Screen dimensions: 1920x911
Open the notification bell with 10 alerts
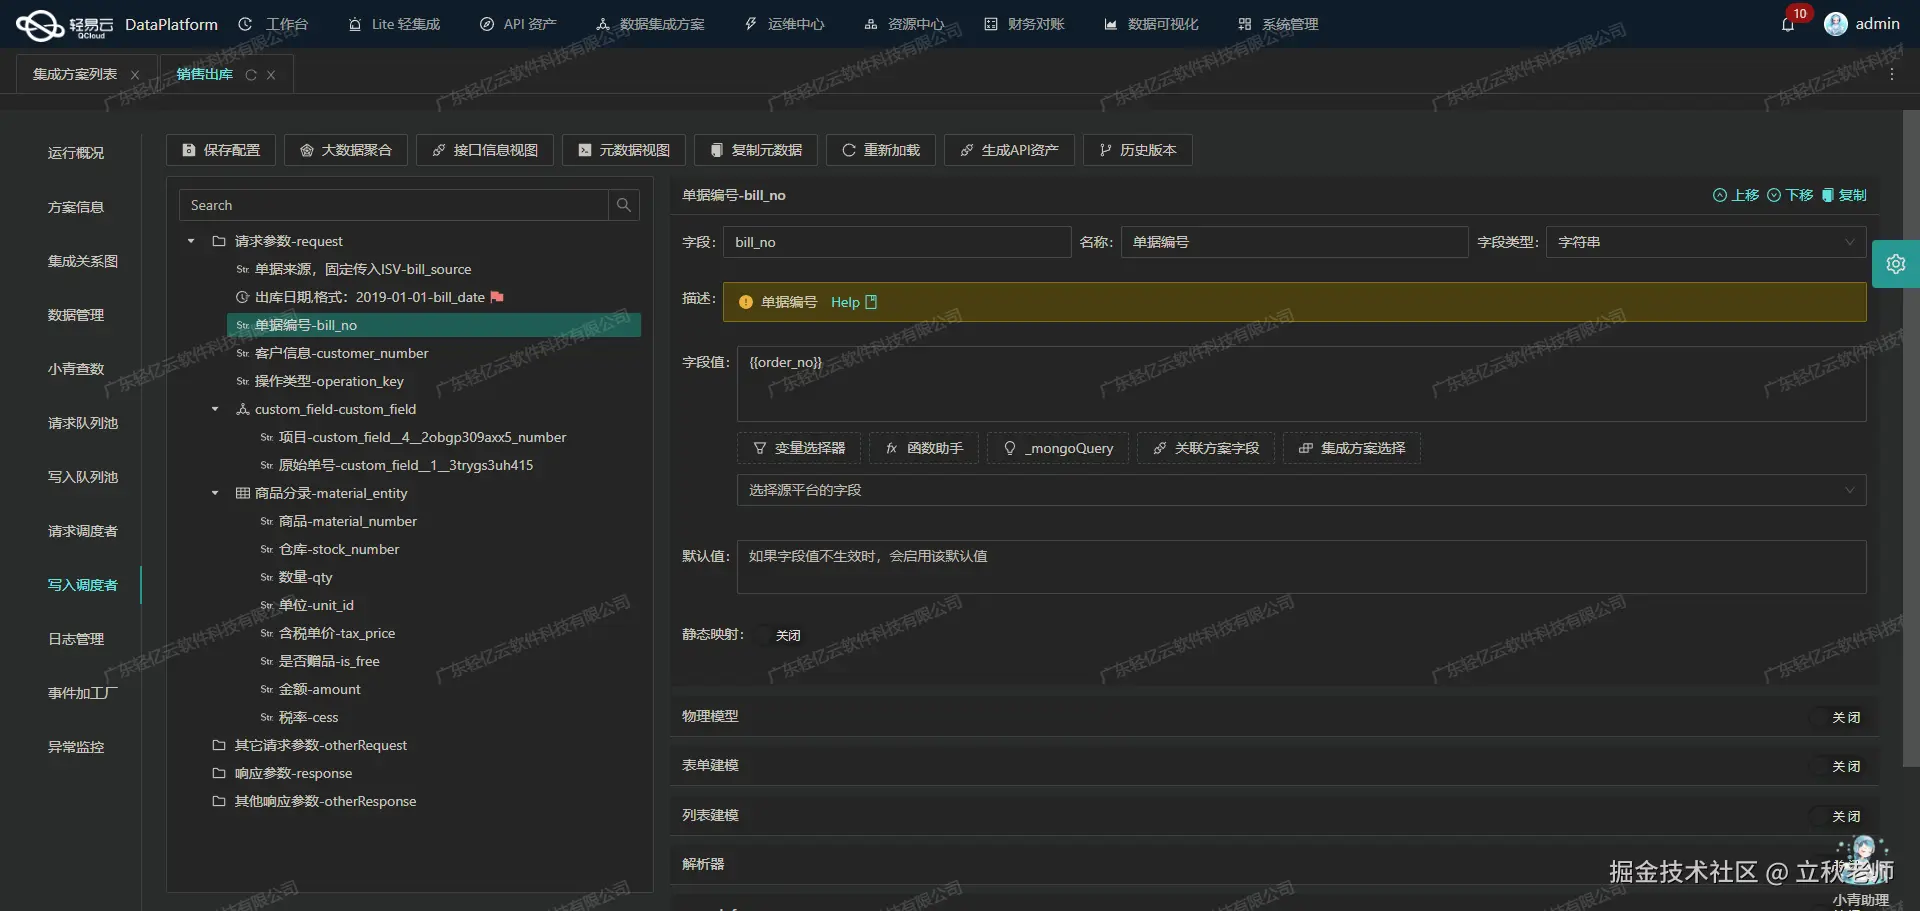point(1789,24)
